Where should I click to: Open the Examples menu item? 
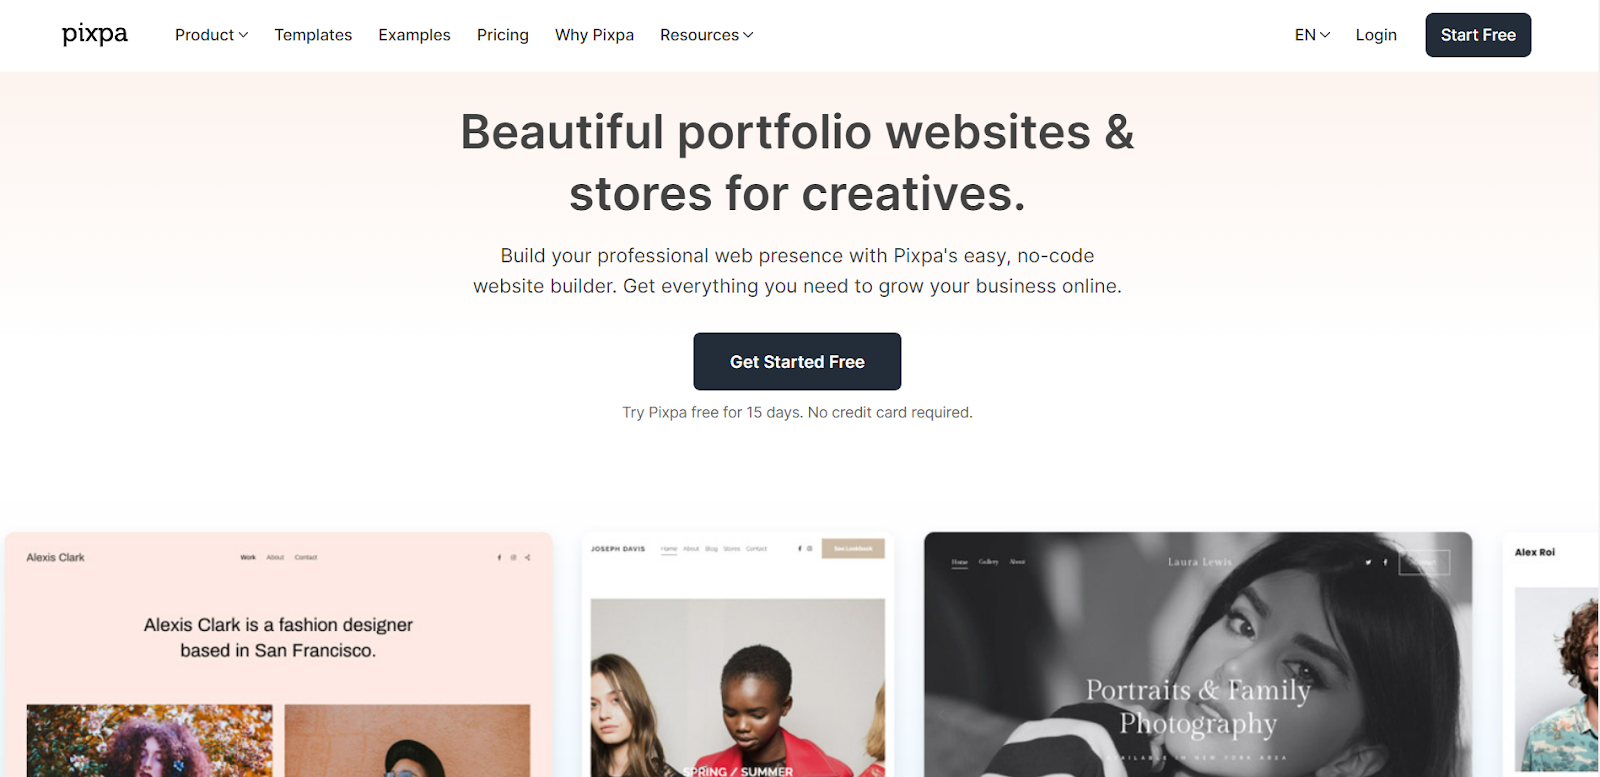414,35
